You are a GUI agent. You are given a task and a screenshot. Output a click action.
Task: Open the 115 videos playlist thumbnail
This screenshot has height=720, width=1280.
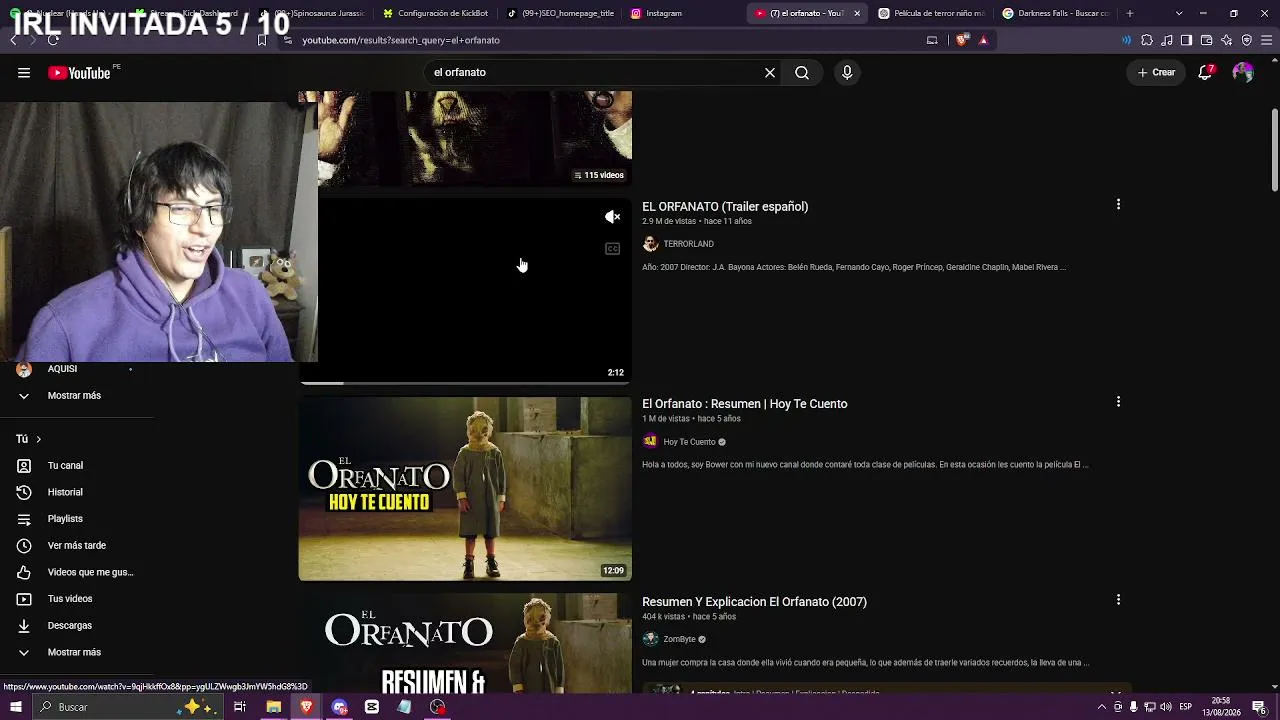475,139
